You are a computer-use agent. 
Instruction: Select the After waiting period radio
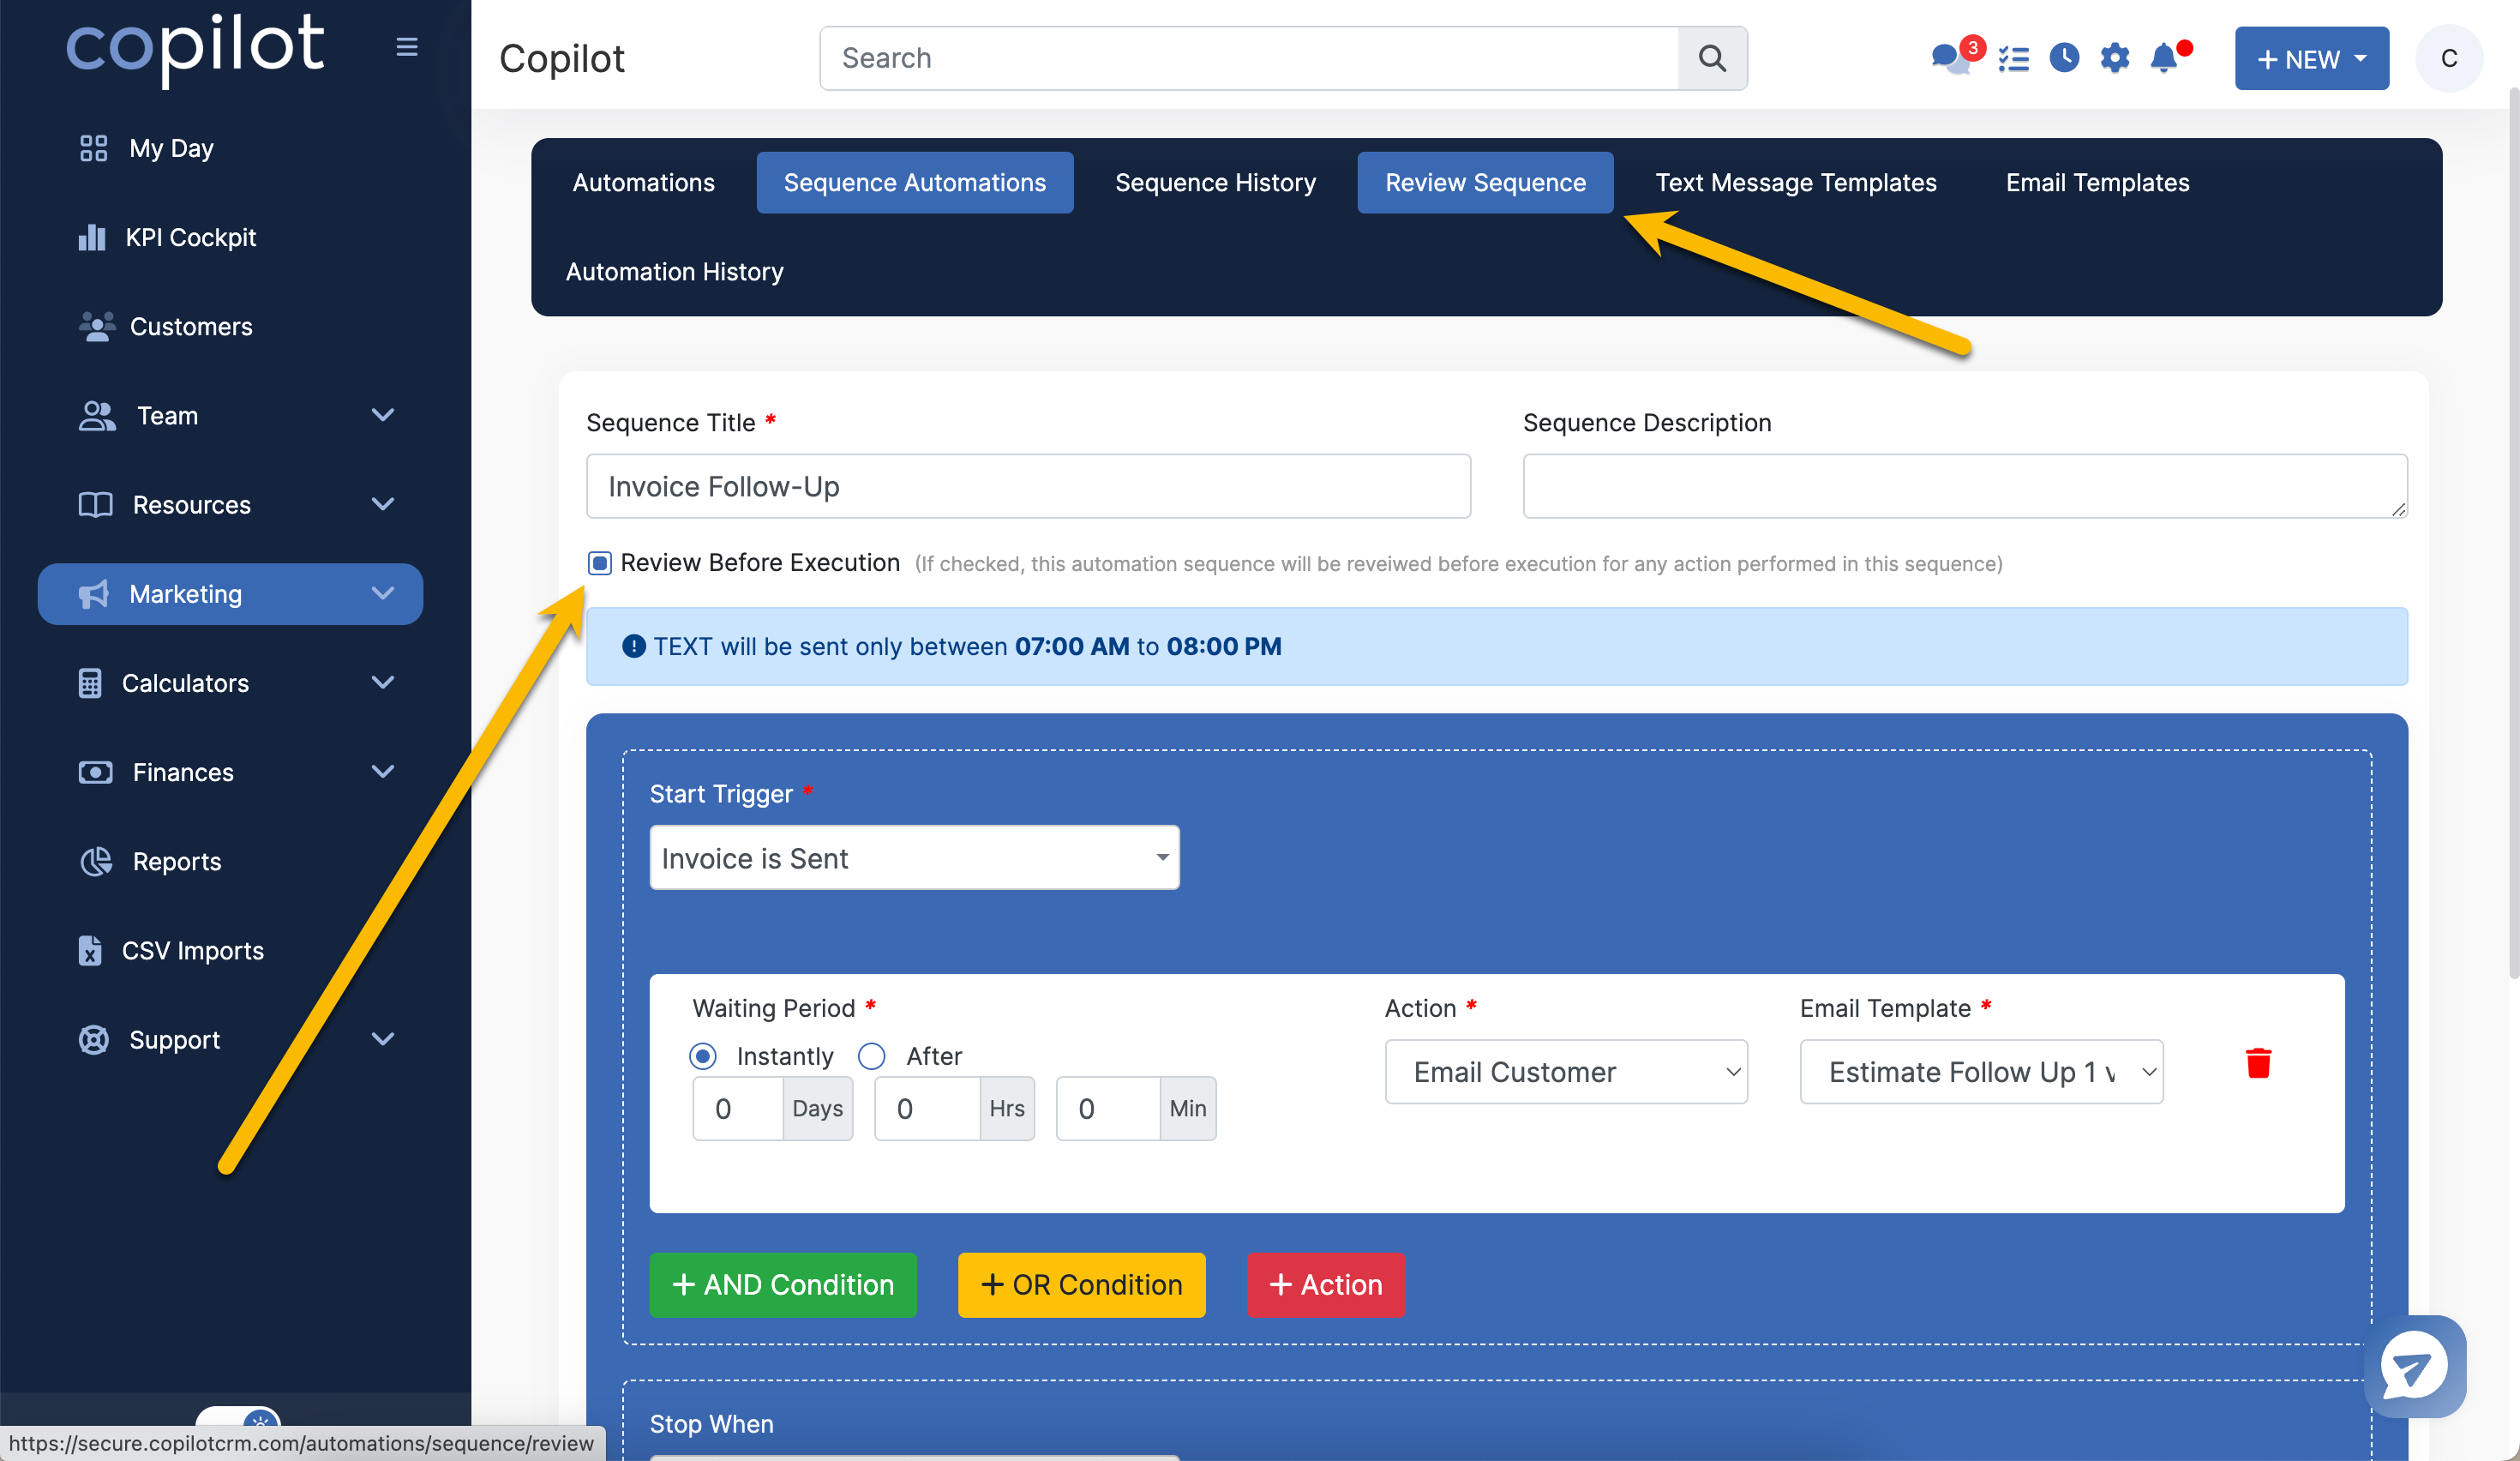tap(872, 1056)
